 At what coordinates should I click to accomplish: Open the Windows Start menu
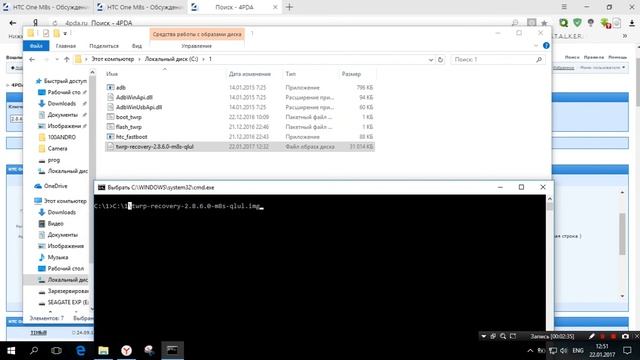[x=11, y=350]
